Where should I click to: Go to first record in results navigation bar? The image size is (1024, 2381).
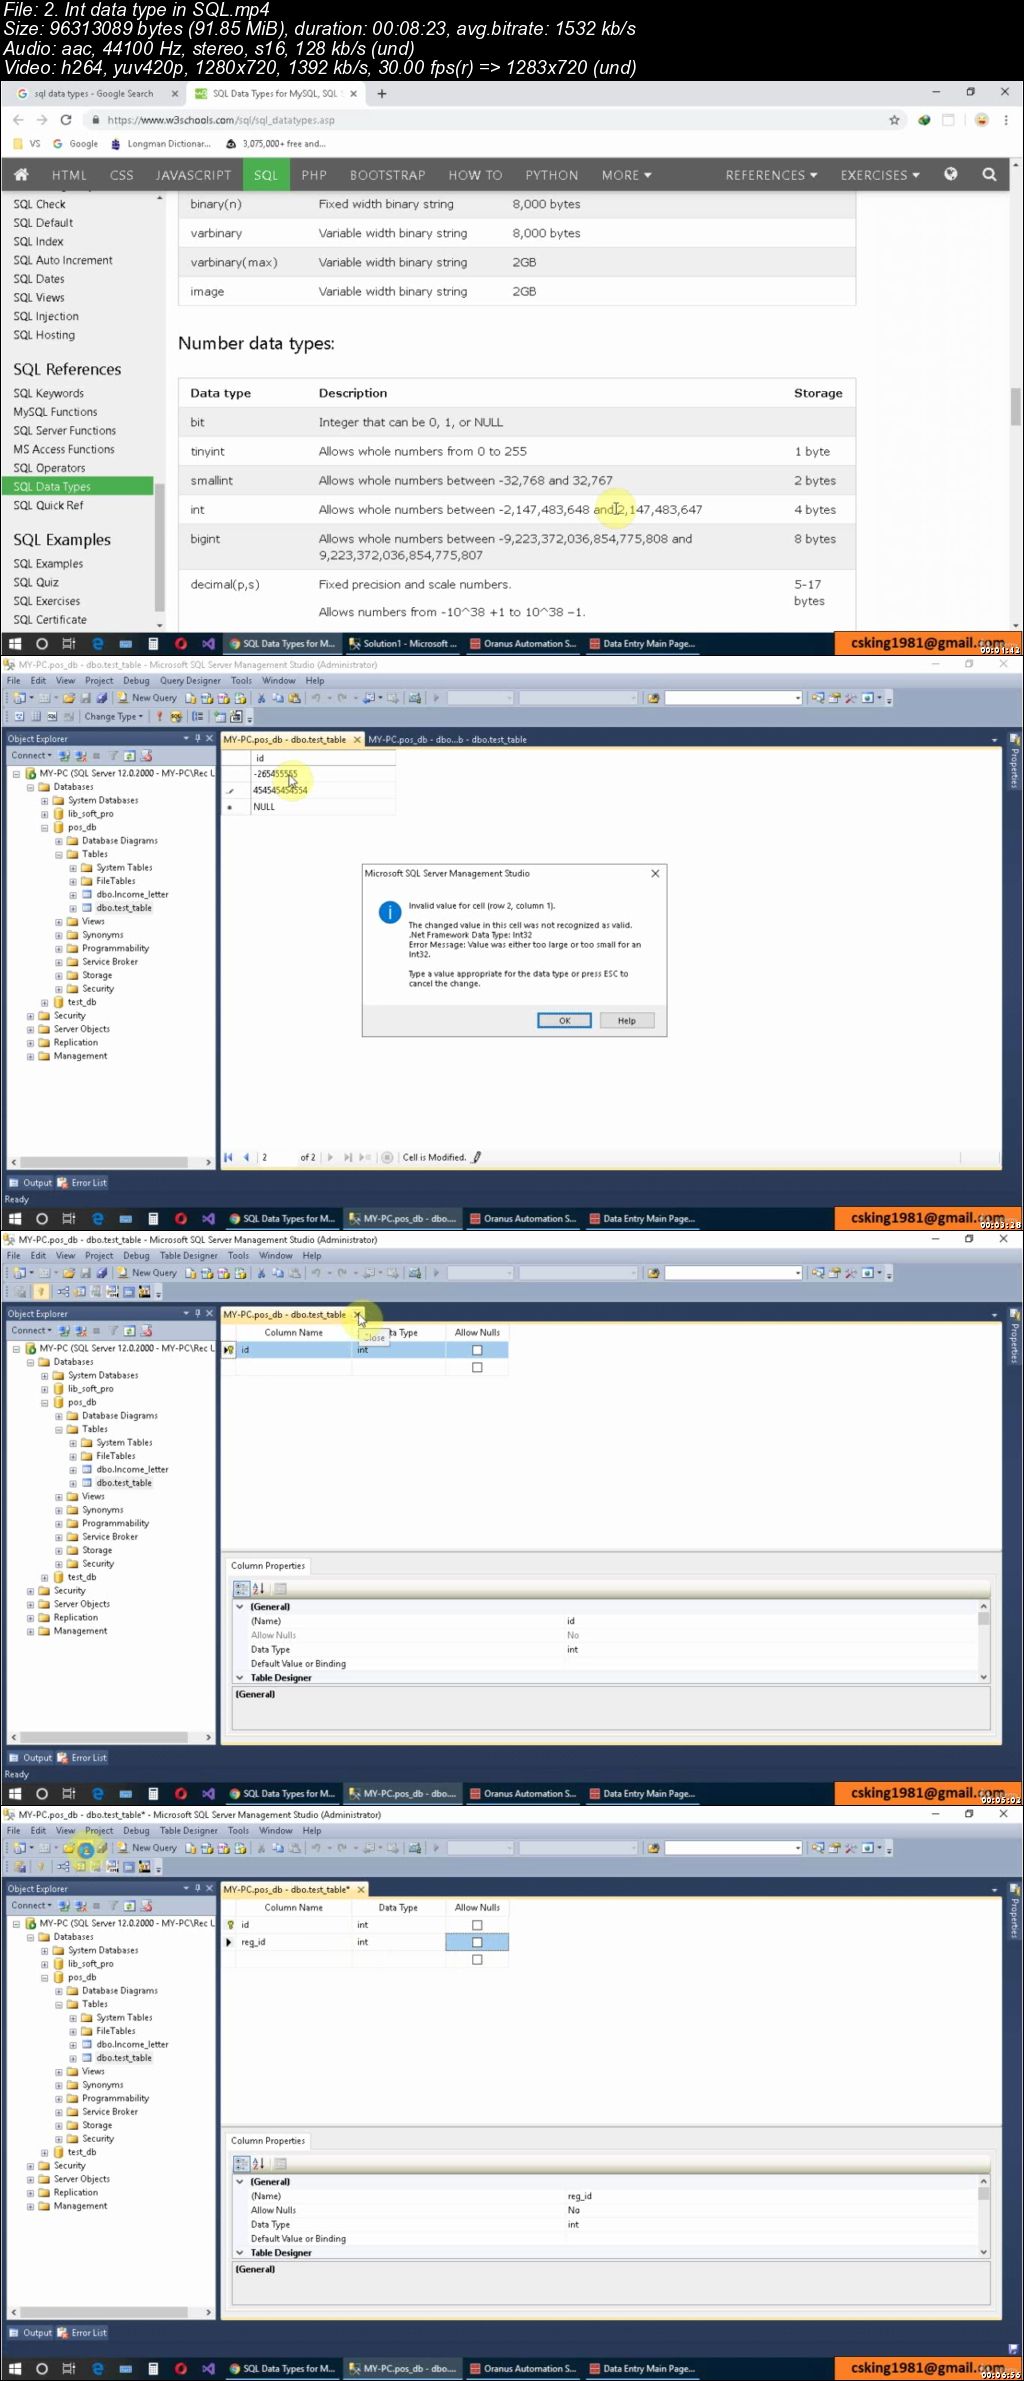click(x=228, y=1157)
